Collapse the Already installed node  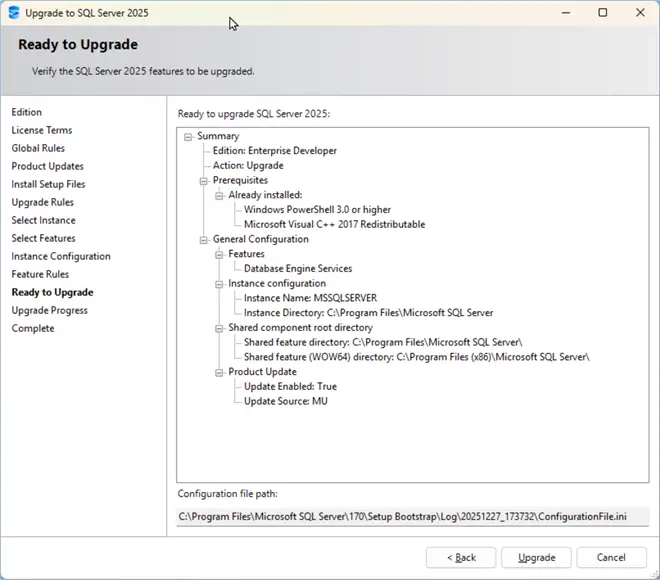point(219,196)
